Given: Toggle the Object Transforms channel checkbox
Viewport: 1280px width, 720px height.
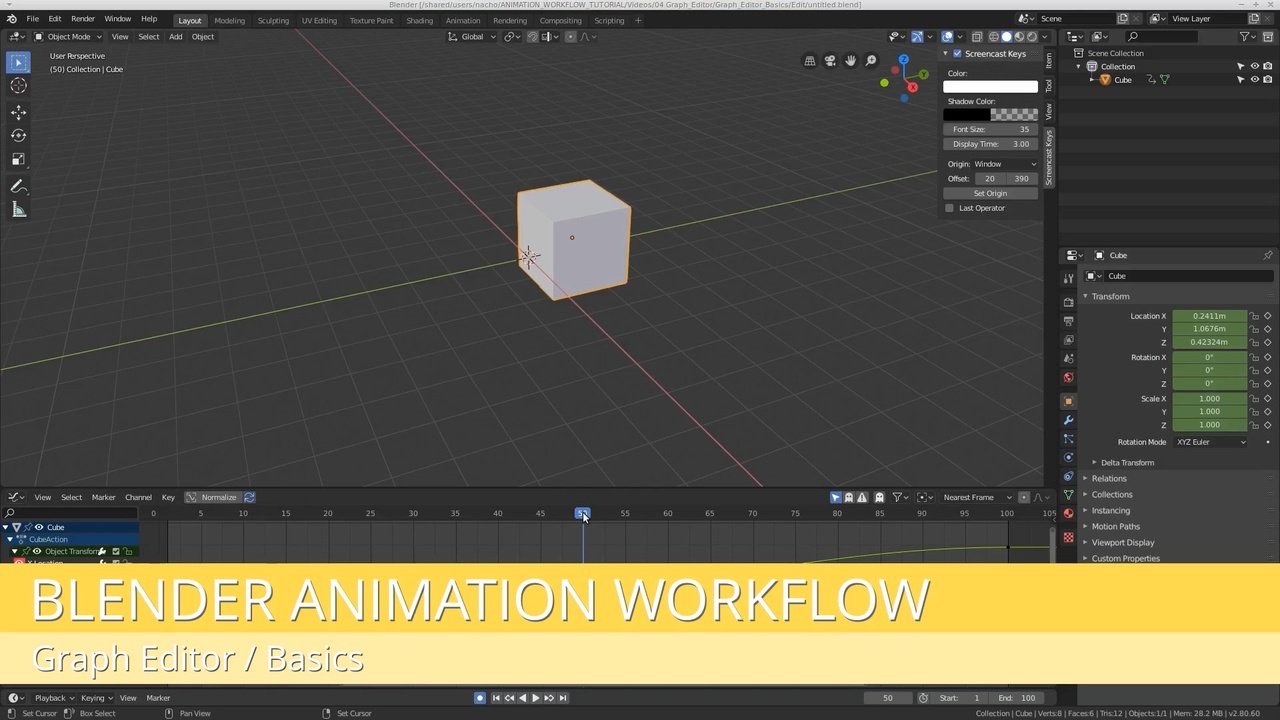Looking at the screenshot, I should pyautogui.click(x=116, y=551).
